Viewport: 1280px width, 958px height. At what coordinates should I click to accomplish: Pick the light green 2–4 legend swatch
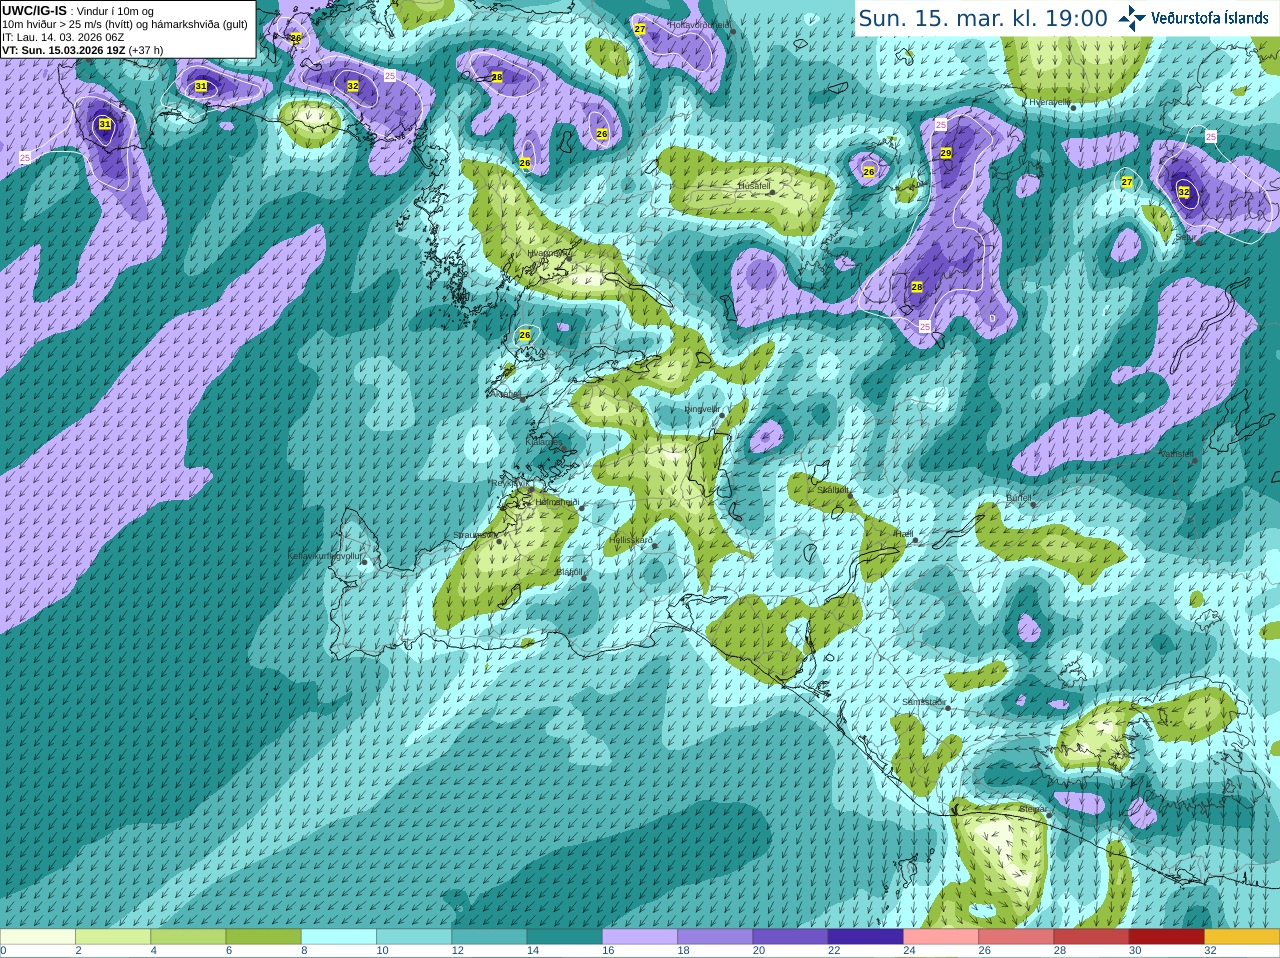click(113, 937)
